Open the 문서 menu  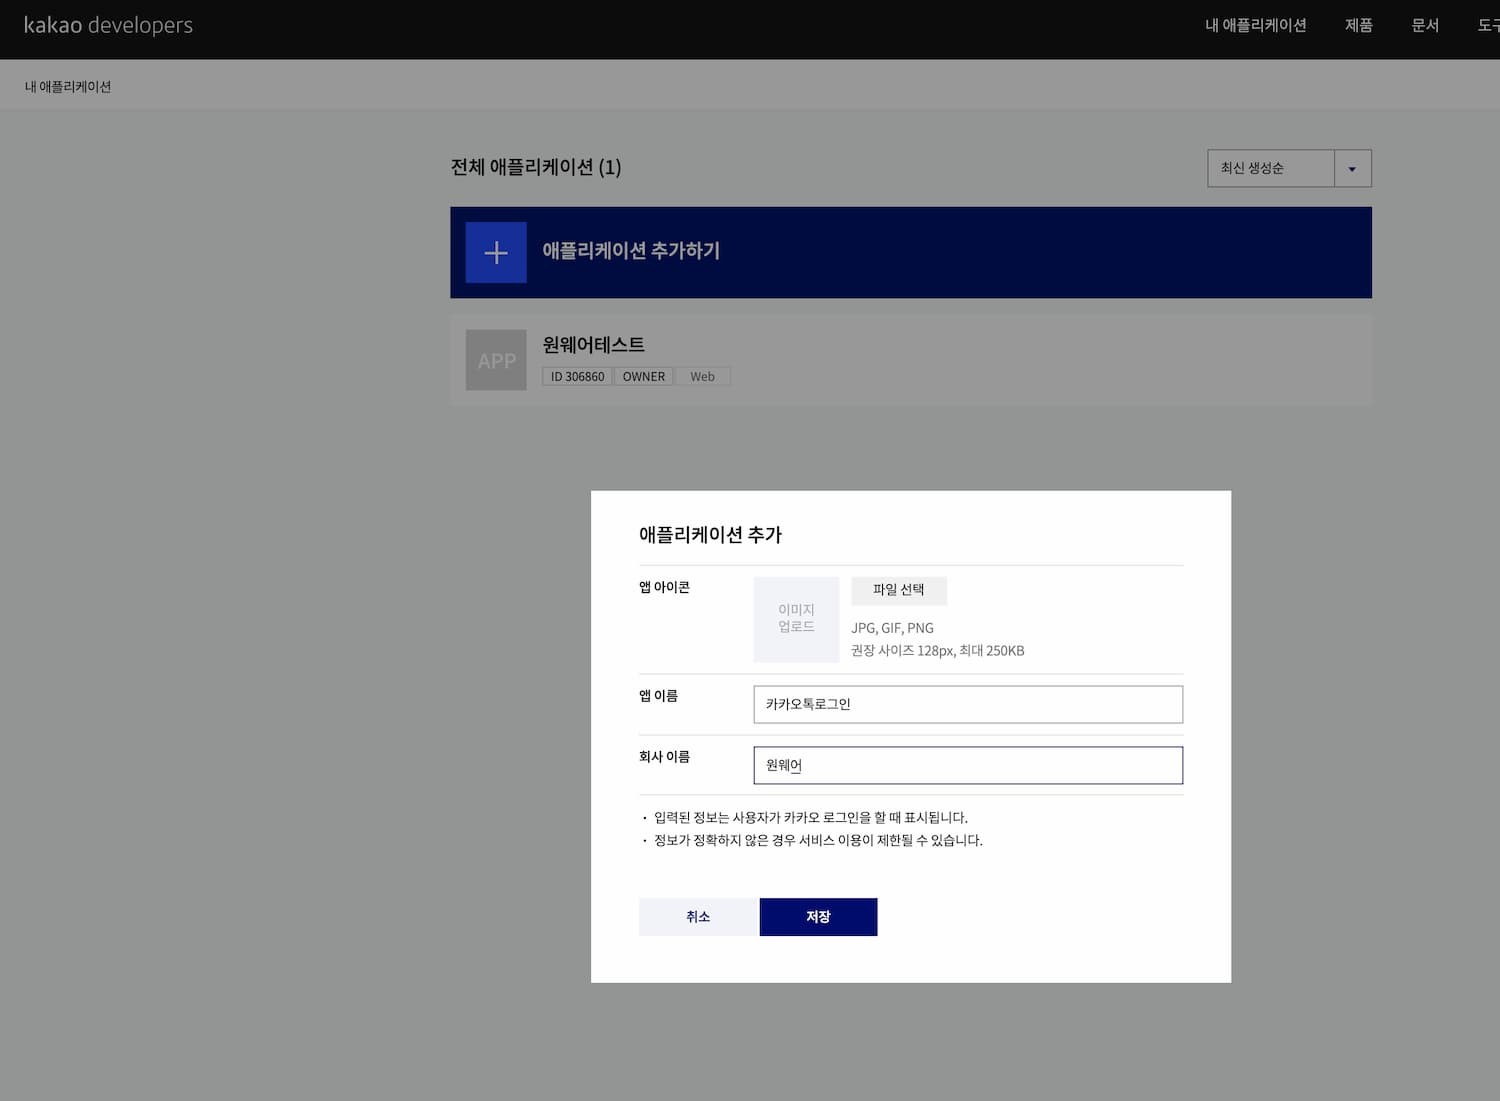click(1425, 25)
